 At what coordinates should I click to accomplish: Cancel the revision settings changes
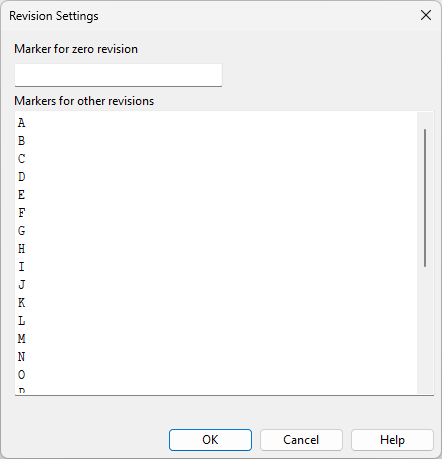[x=301, y=440]
